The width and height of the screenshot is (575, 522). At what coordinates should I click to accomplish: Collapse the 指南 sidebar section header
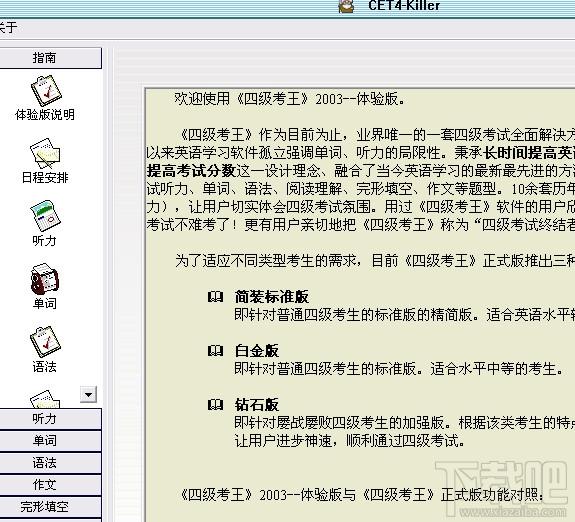tap(51, 58)
